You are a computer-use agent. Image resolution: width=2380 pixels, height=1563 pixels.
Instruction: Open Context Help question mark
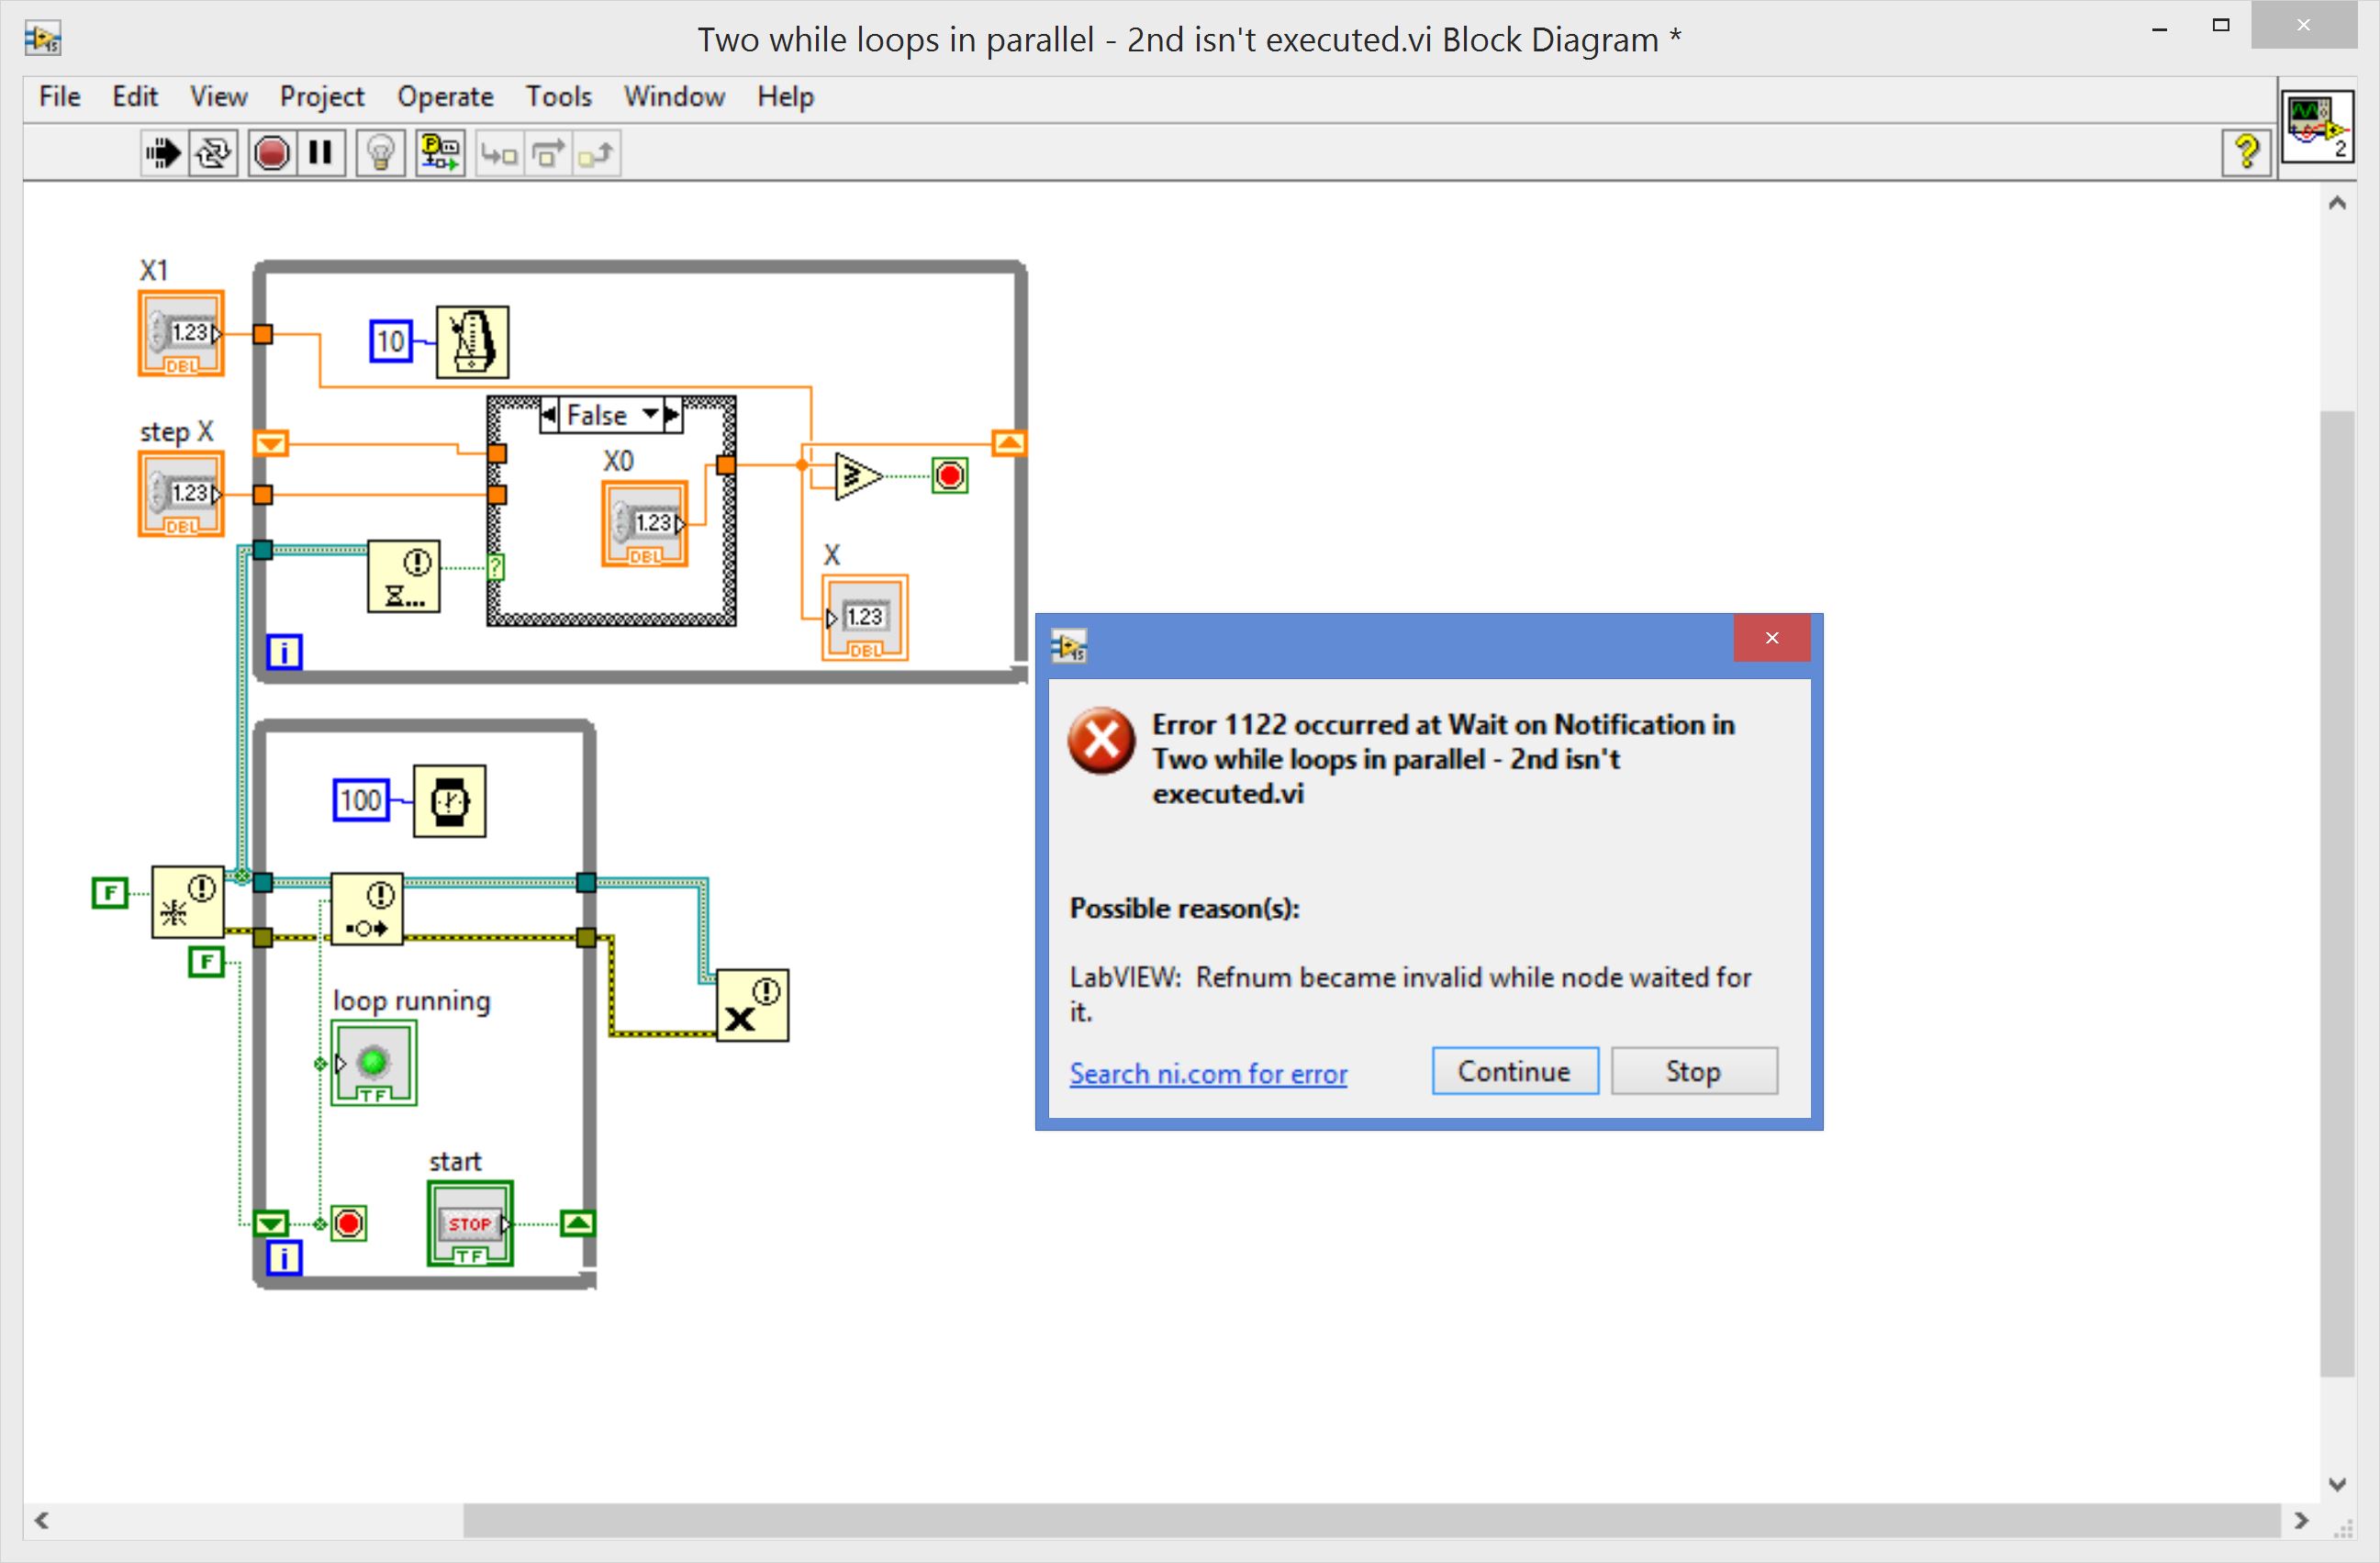(2246, 152)
